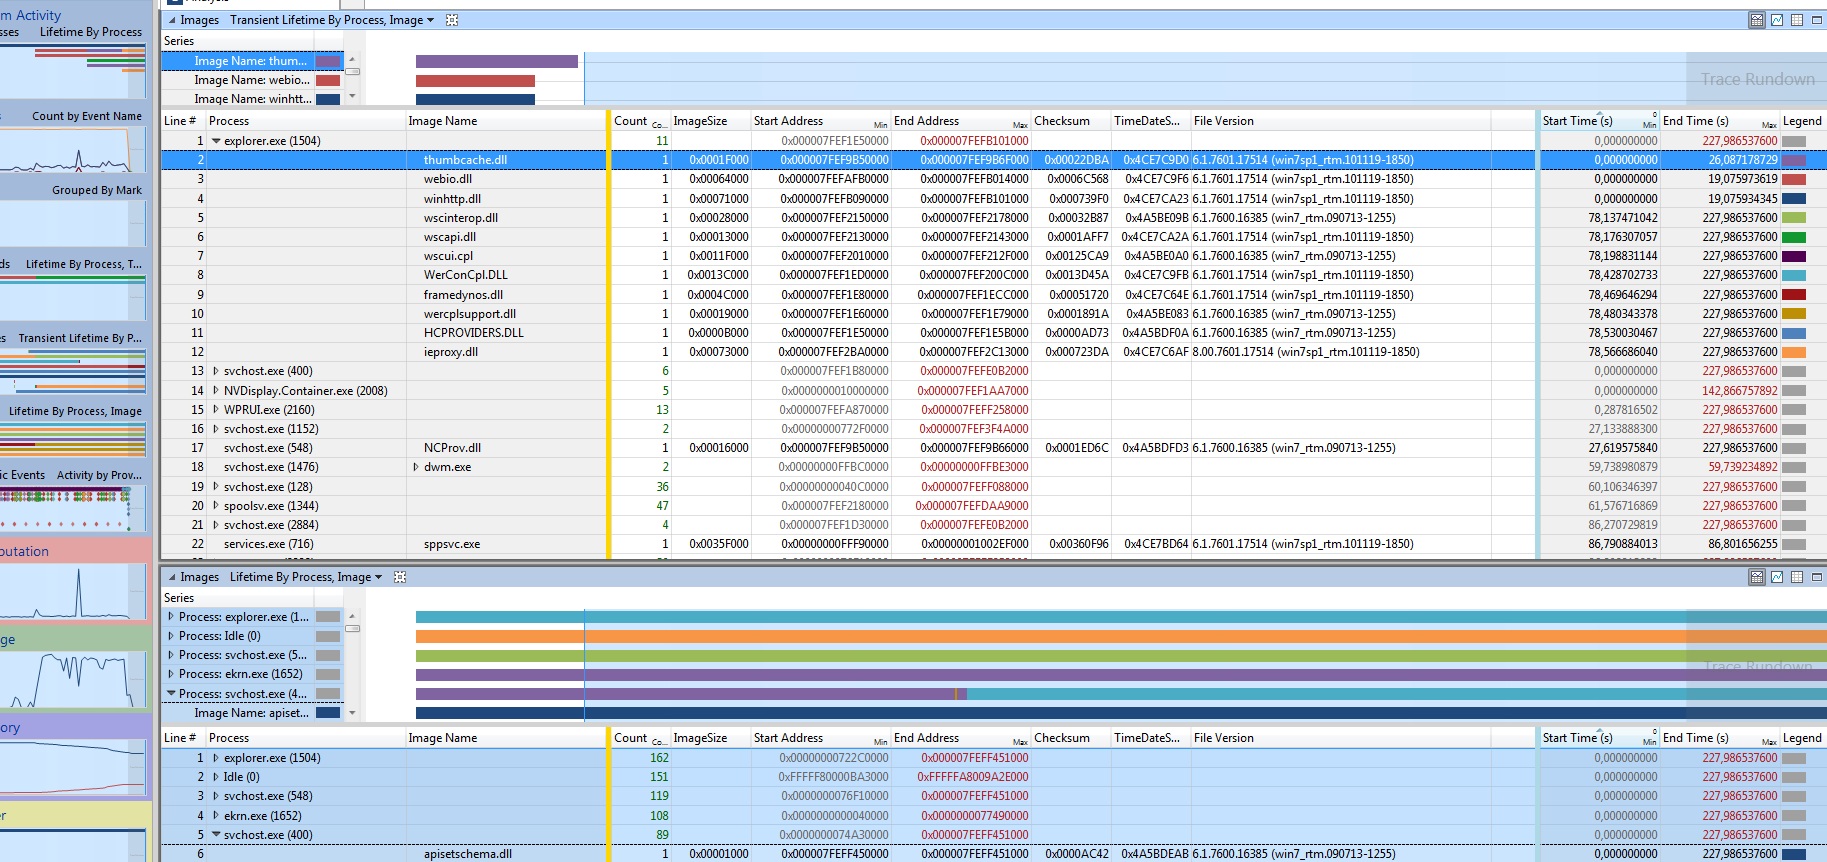Show only the table in lower Images panel
This screenshot has width=1827, height=862.
point(1797,577)
